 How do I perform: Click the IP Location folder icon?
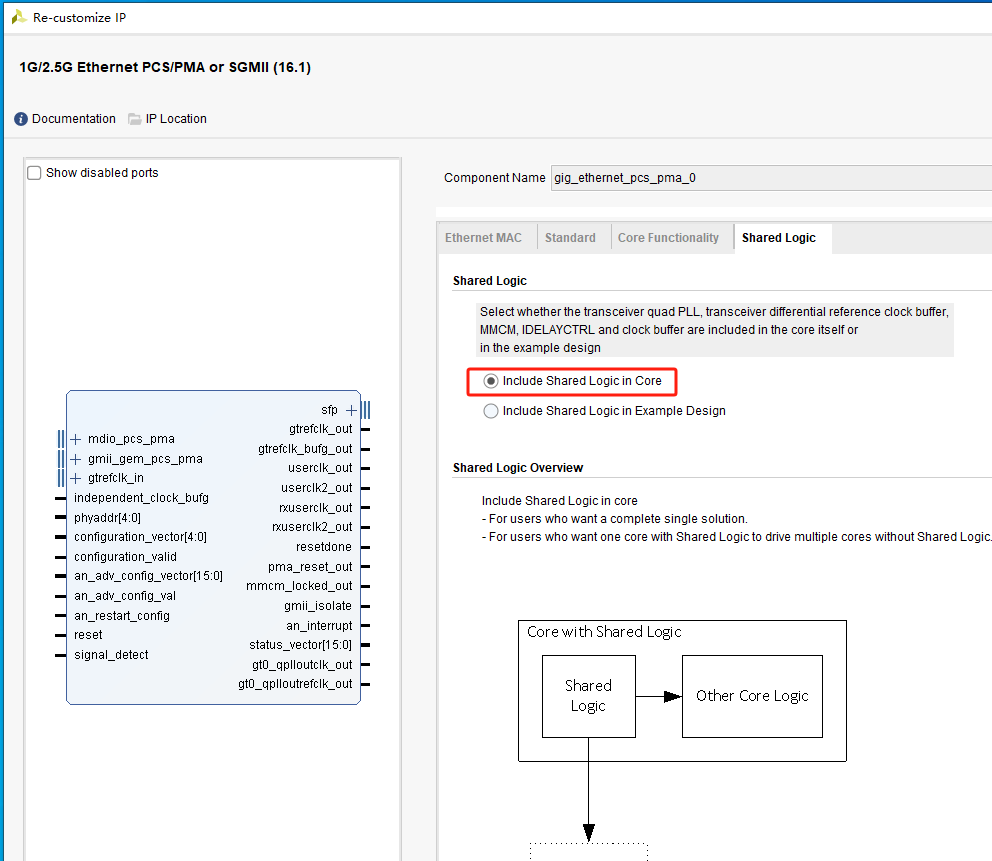pos(135,119)
